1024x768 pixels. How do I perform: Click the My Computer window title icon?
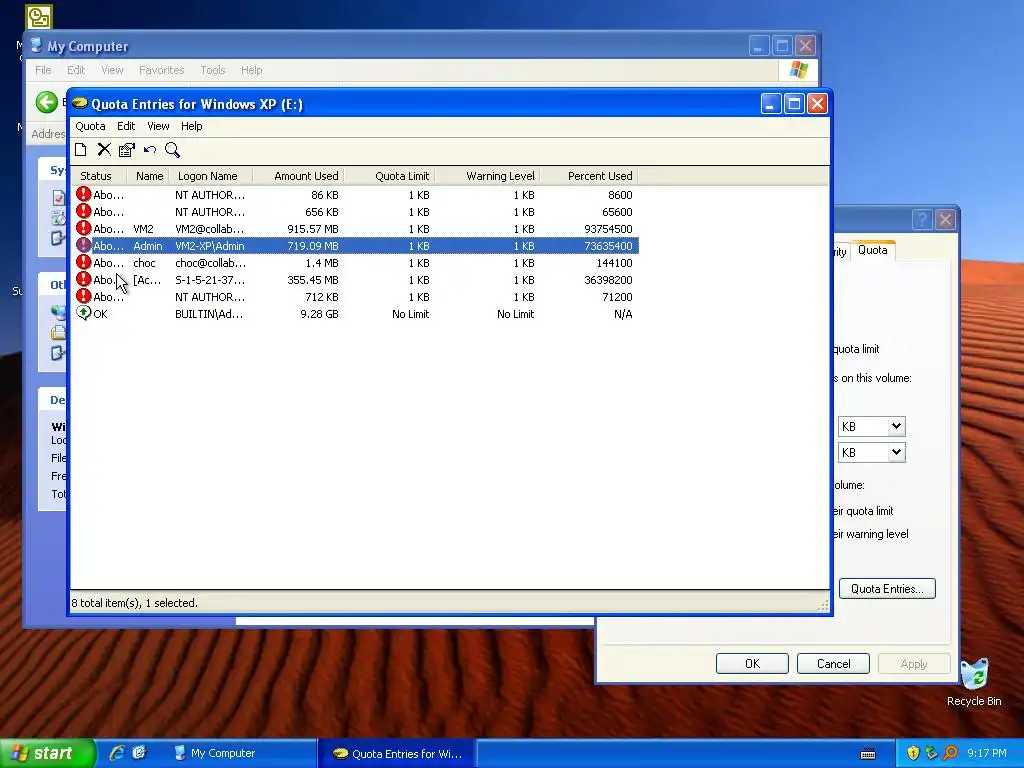(37, 45)
